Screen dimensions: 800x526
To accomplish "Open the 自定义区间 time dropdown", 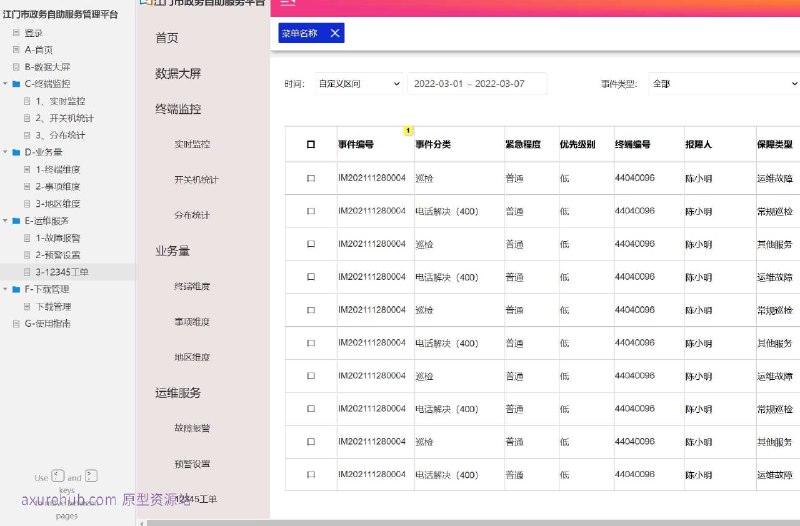I will pyautogui.click(x=359, y=84).
